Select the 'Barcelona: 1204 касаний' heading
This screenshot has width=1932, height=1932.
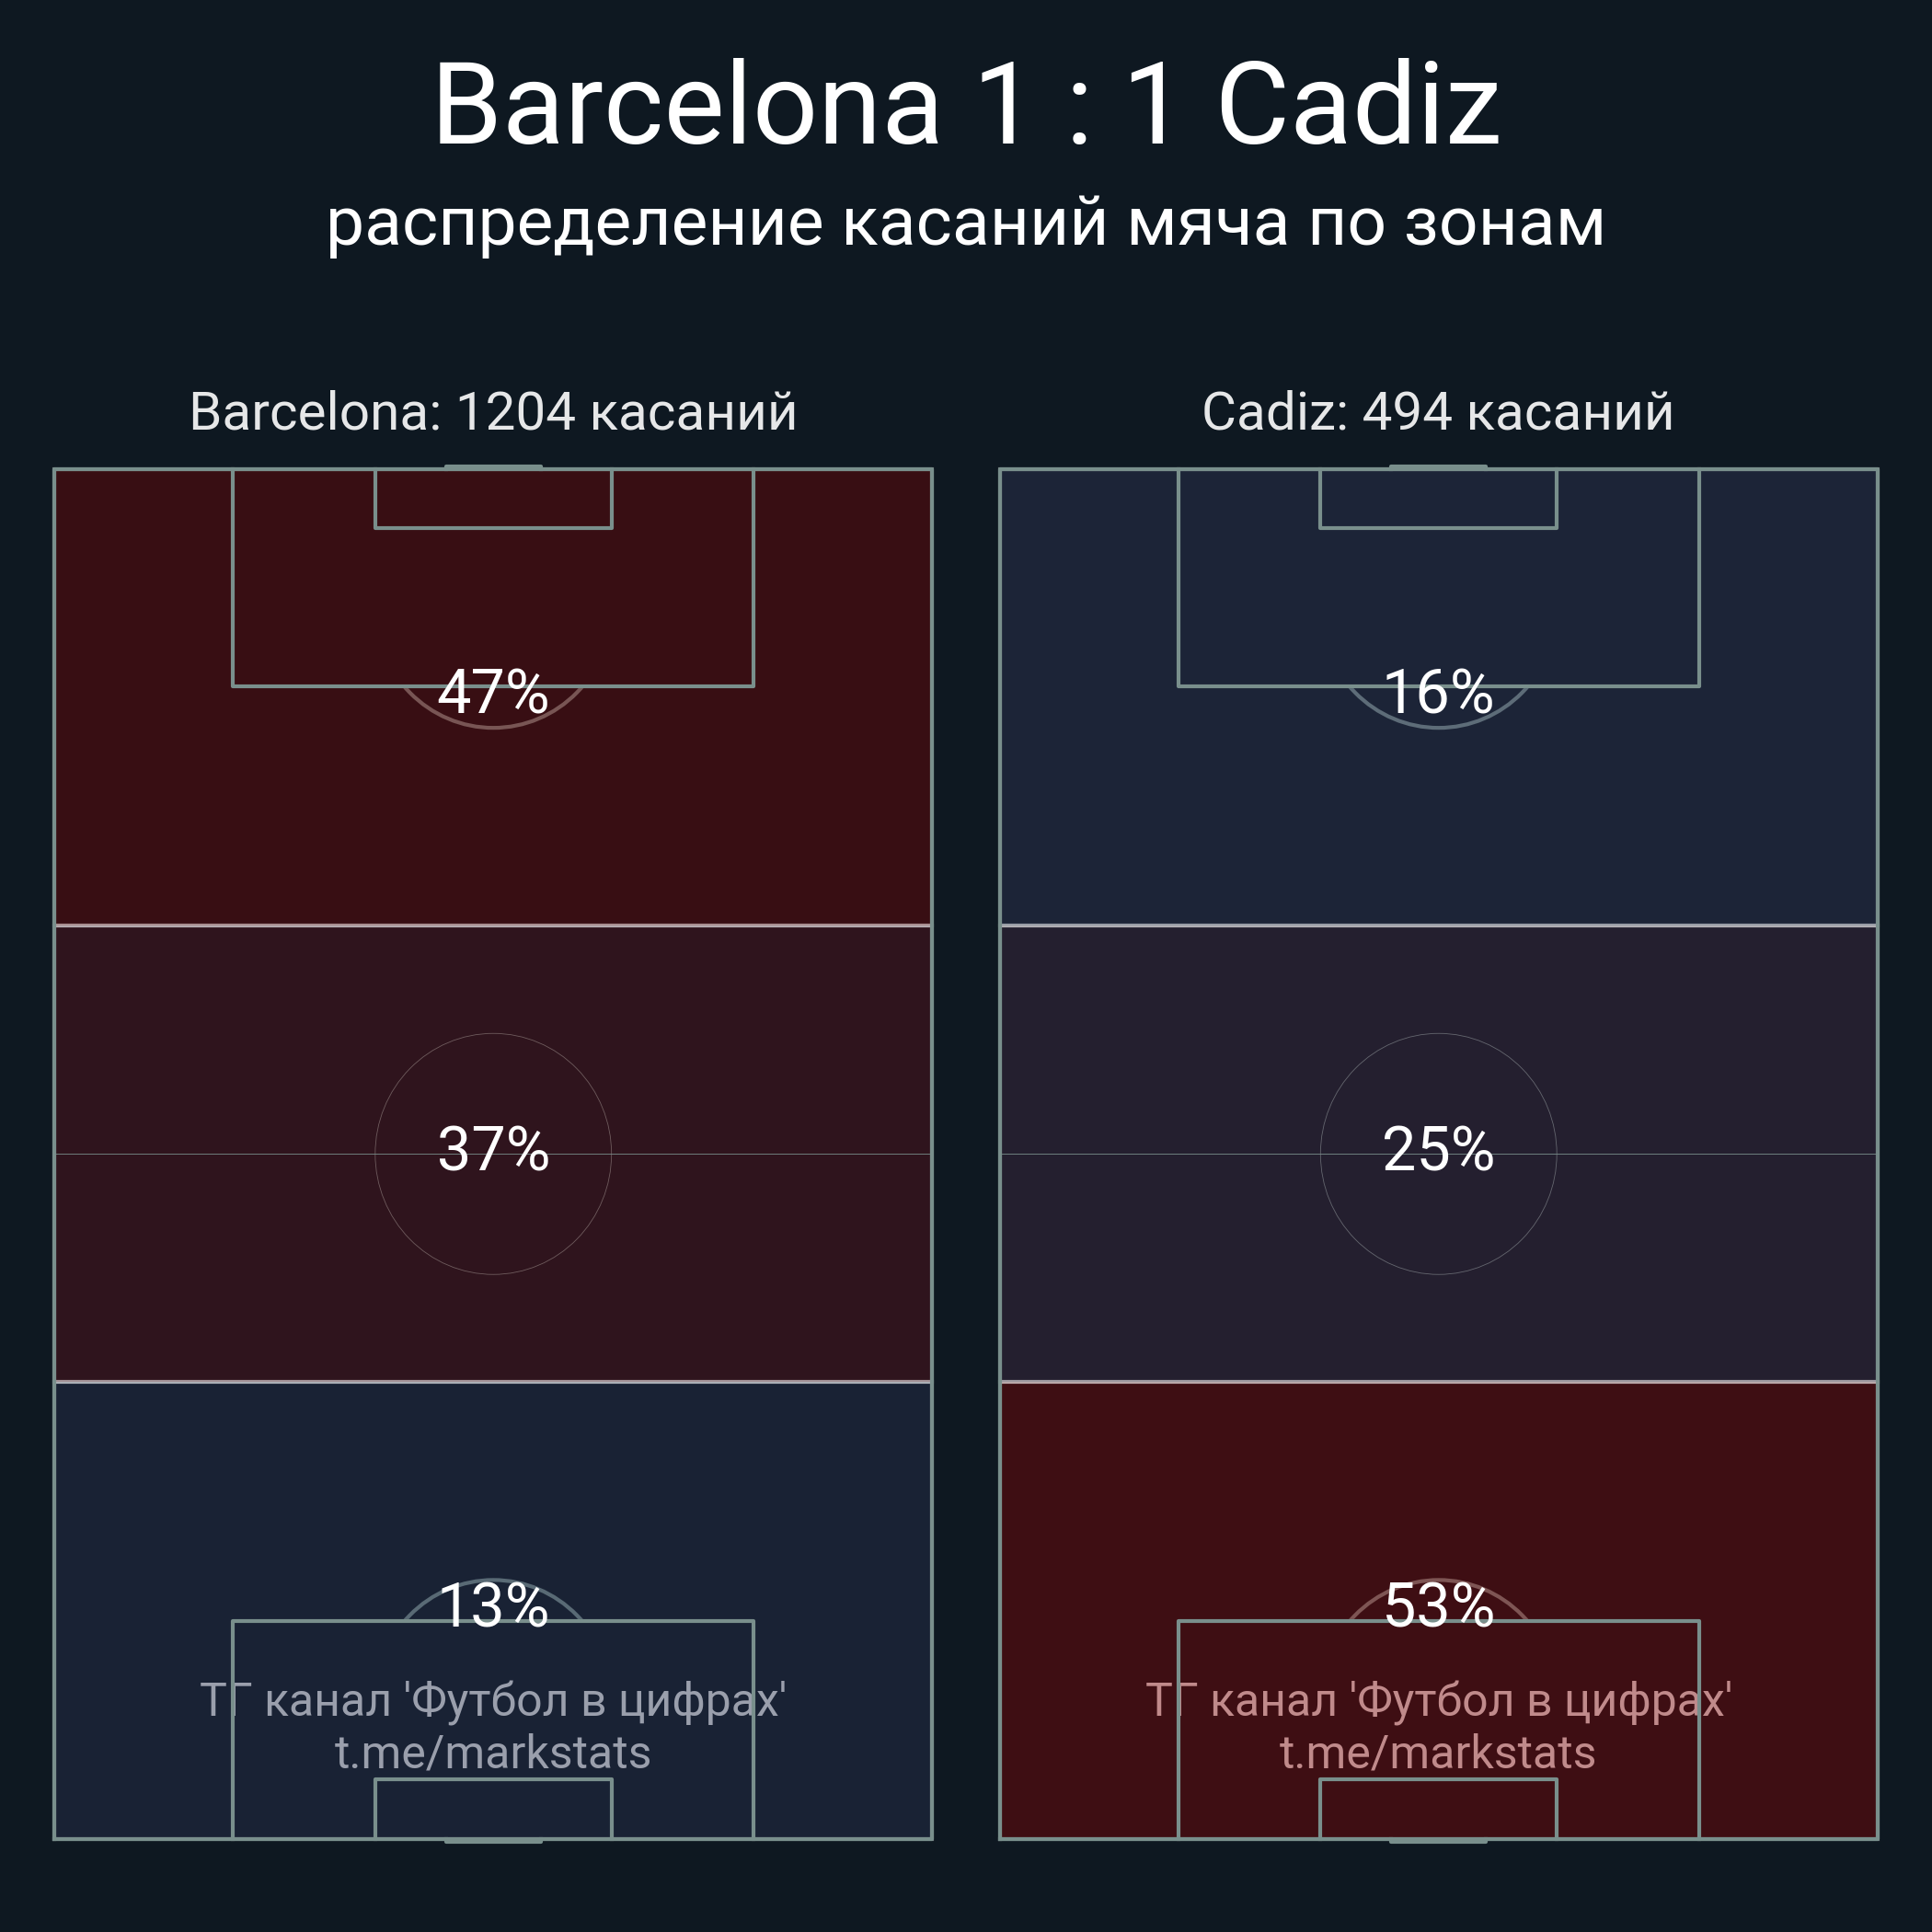tap(493, 412)
